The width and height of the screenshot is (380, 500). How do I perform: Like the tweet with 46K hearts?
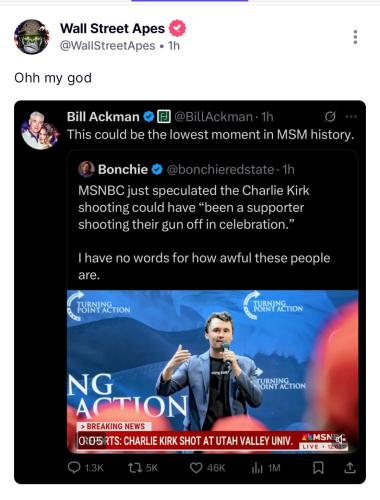[x=207, y=468]
